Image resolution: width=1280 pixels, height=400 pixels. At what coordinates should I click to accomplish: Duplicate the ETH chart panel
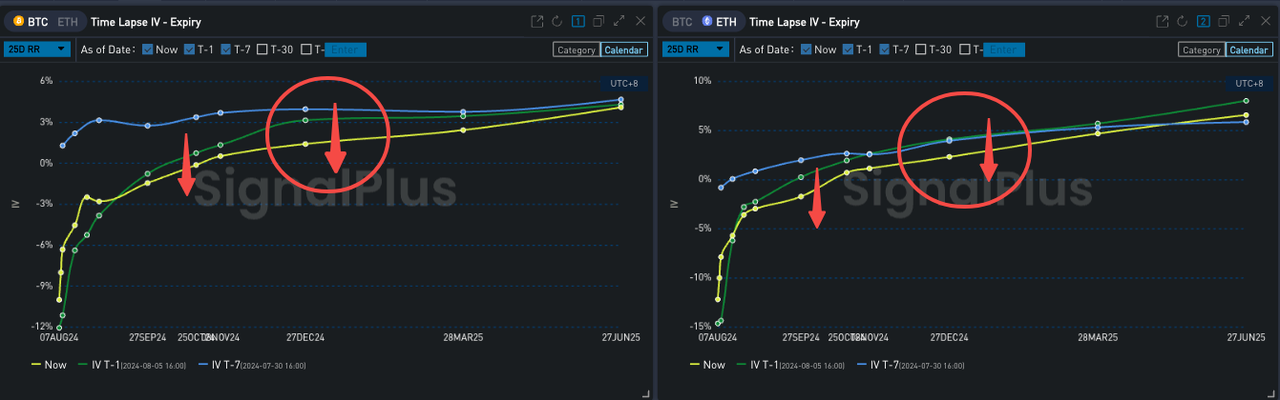pos(1223,21)
